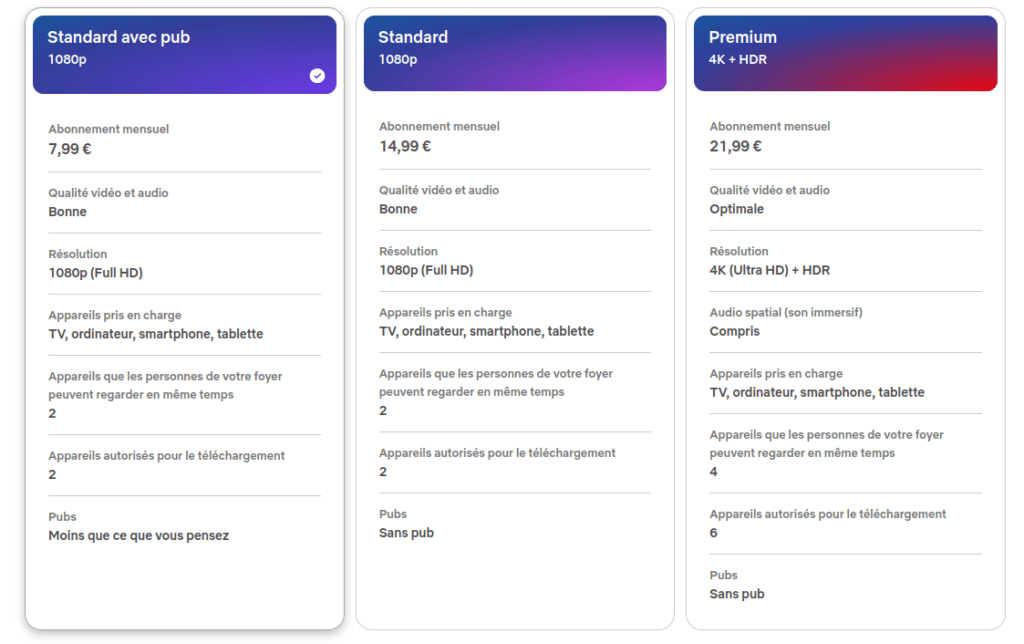Click 'Abonnement mensuel' label in Premium card
Viewport: 1024px width, 644px height.
click(x=770, y=126)
